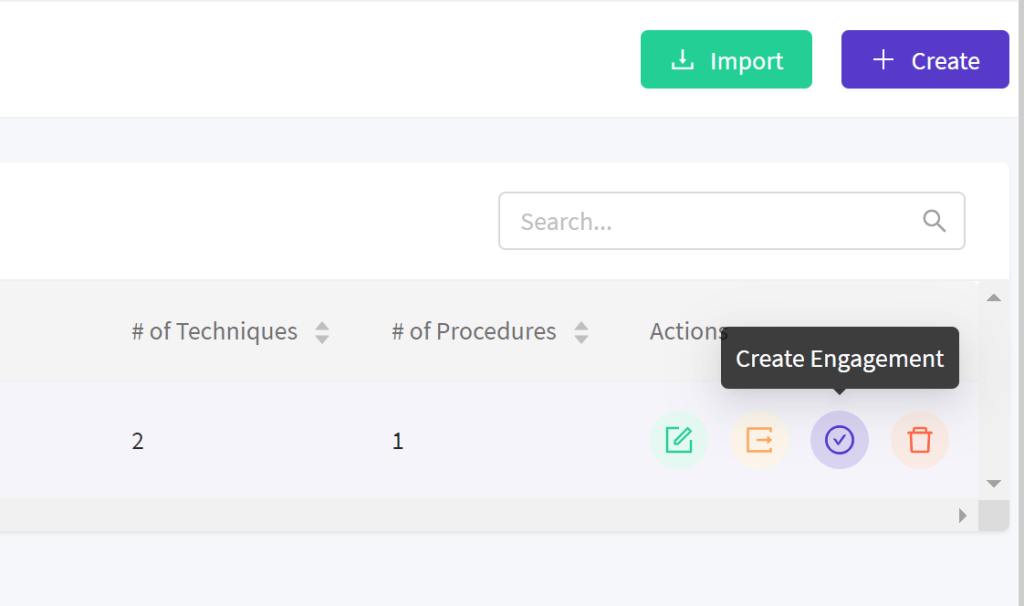Select the procedures count cell showing 1
The image size is (1024, 606).
click(398, 441)
